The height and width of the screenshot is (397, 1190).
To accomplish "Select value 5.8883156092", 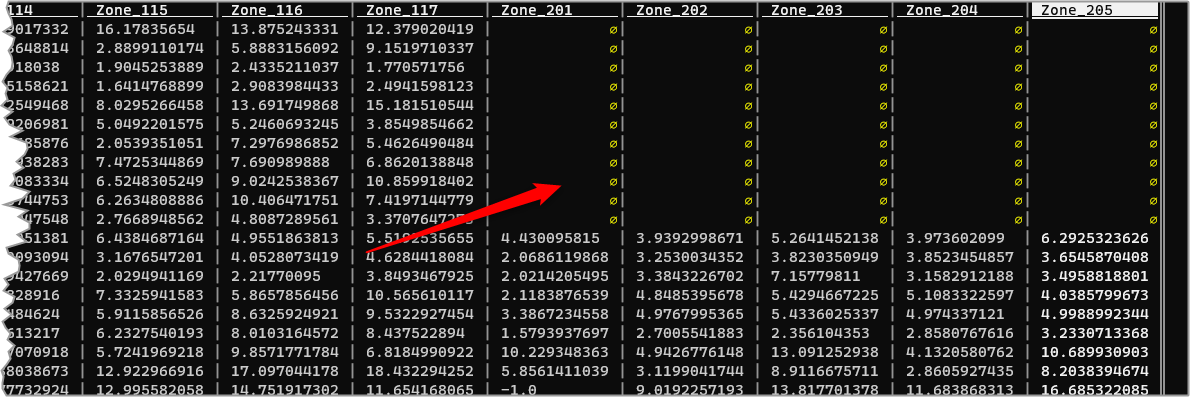I will coord(285,49).
